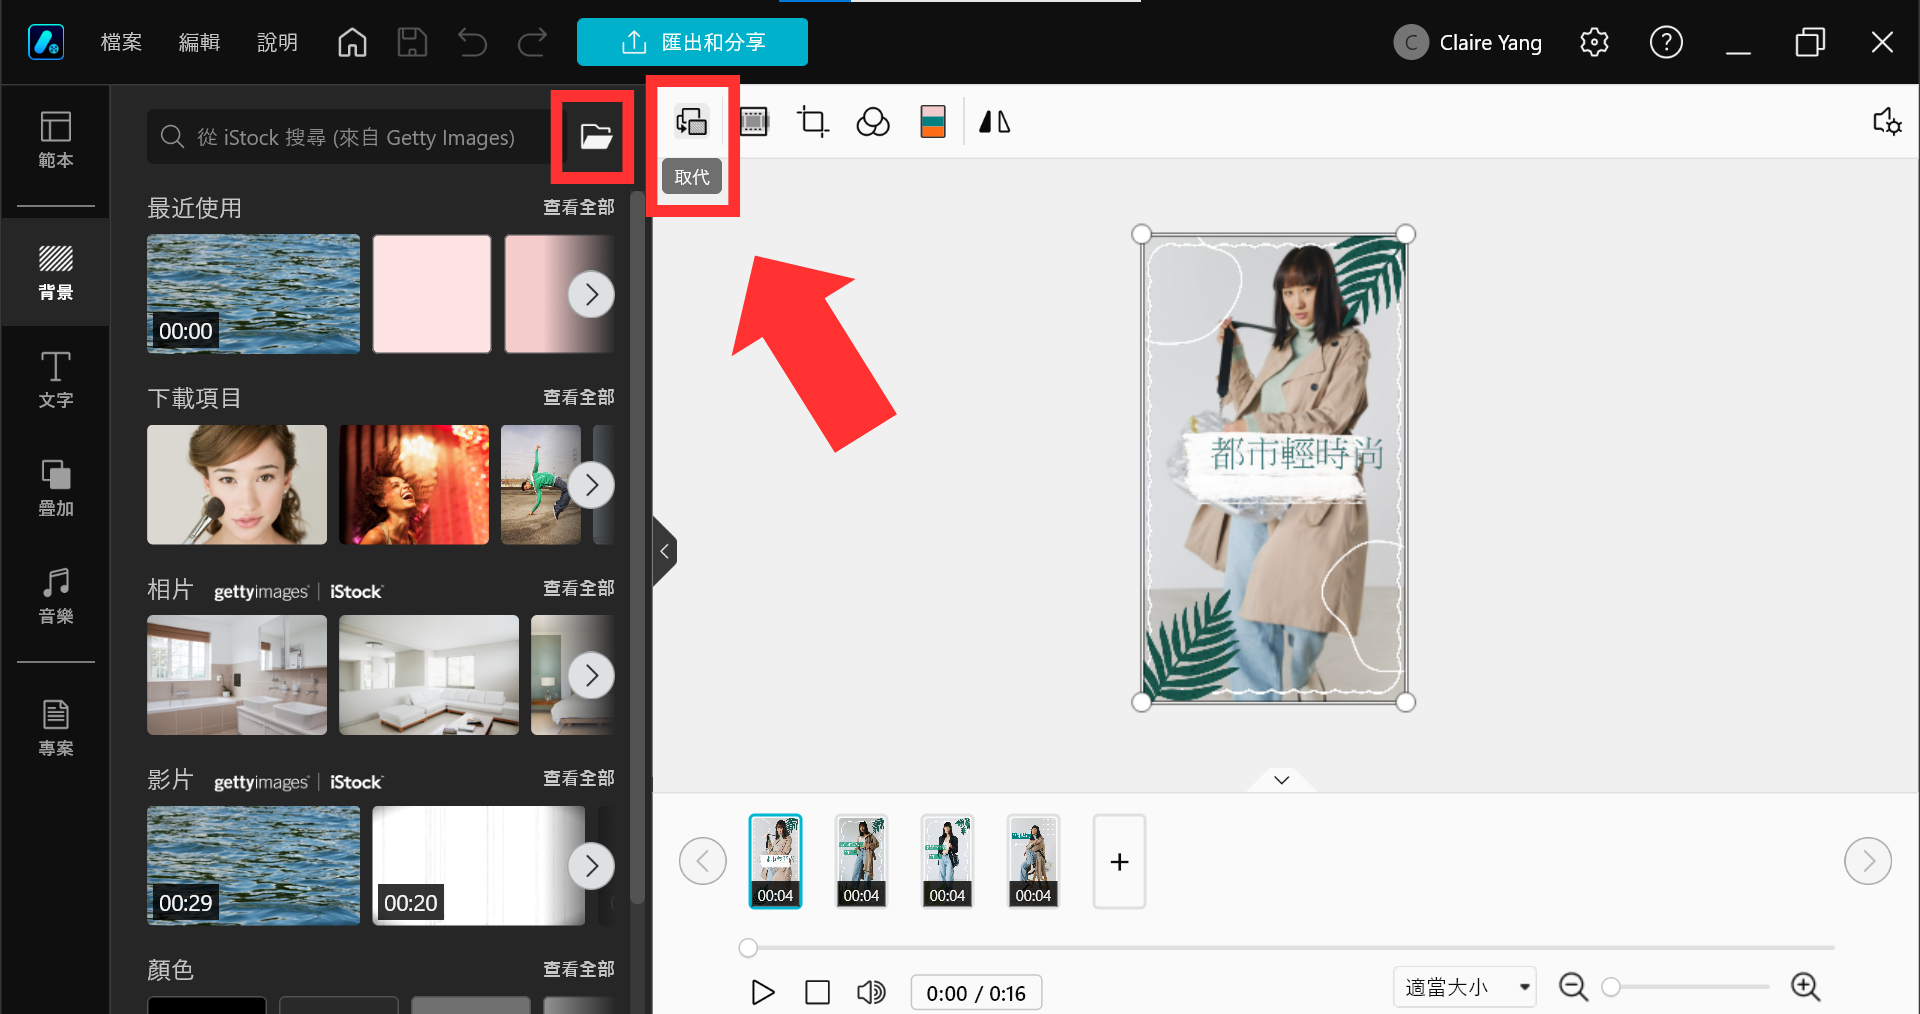
Task: Switch to the 文字 sidebar tab
Action: pos(56,380)
